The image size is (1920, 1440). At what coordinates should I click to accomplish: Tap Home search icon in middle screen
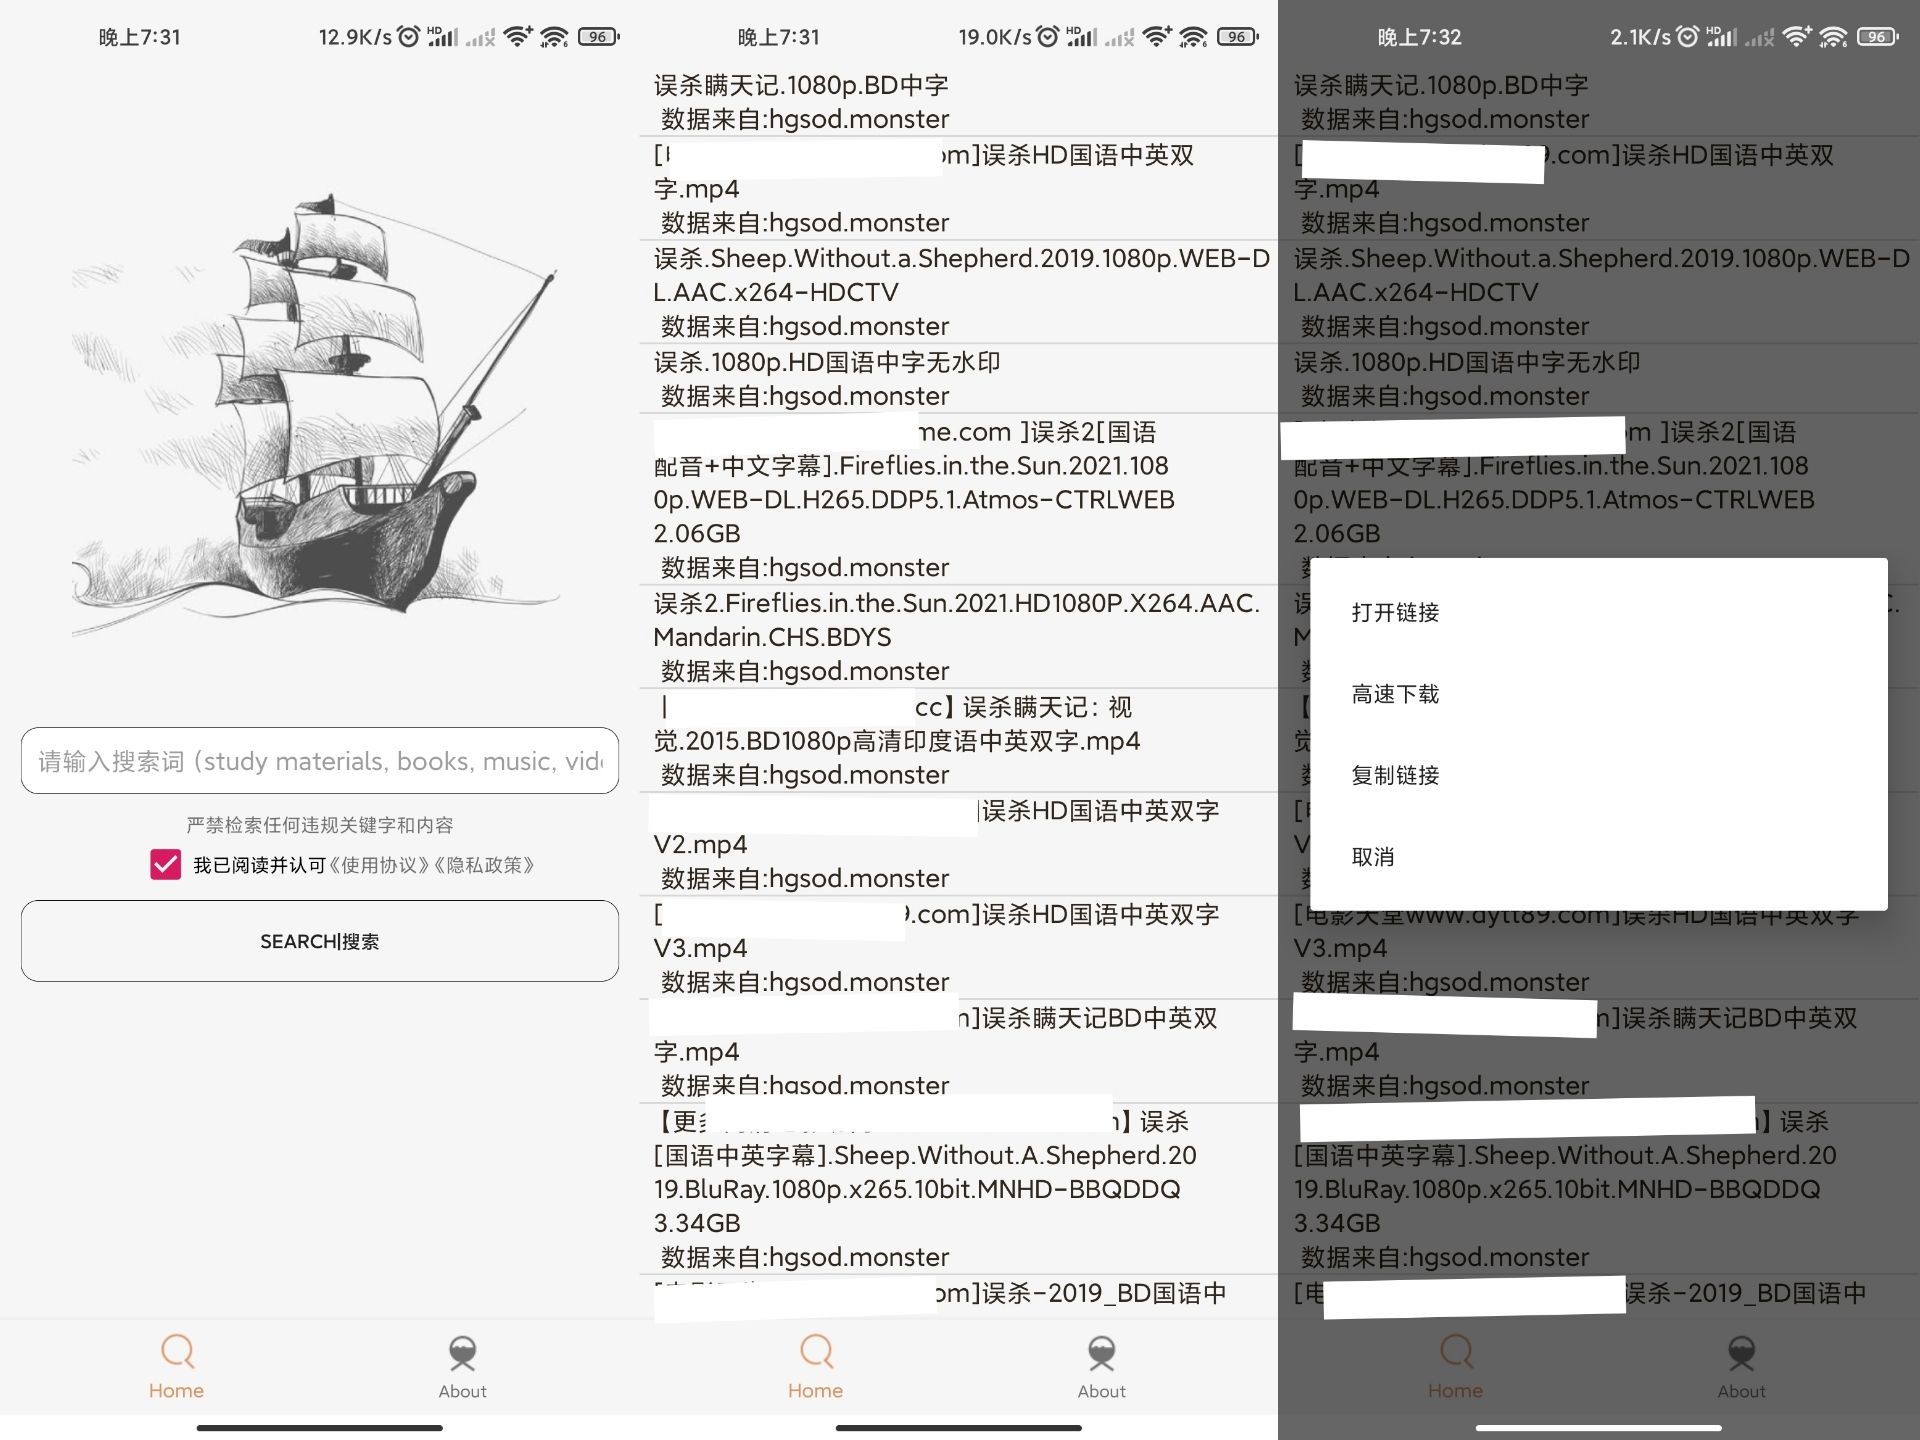coord(816,1352)
